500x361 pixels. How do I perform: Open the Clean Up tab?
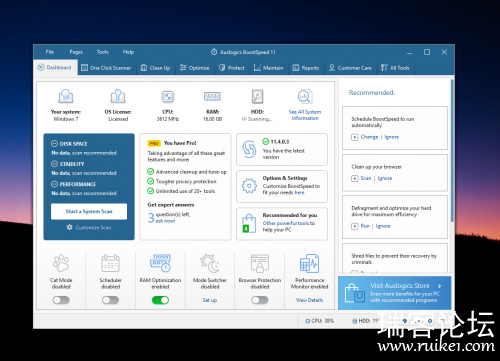pos(155,68)
